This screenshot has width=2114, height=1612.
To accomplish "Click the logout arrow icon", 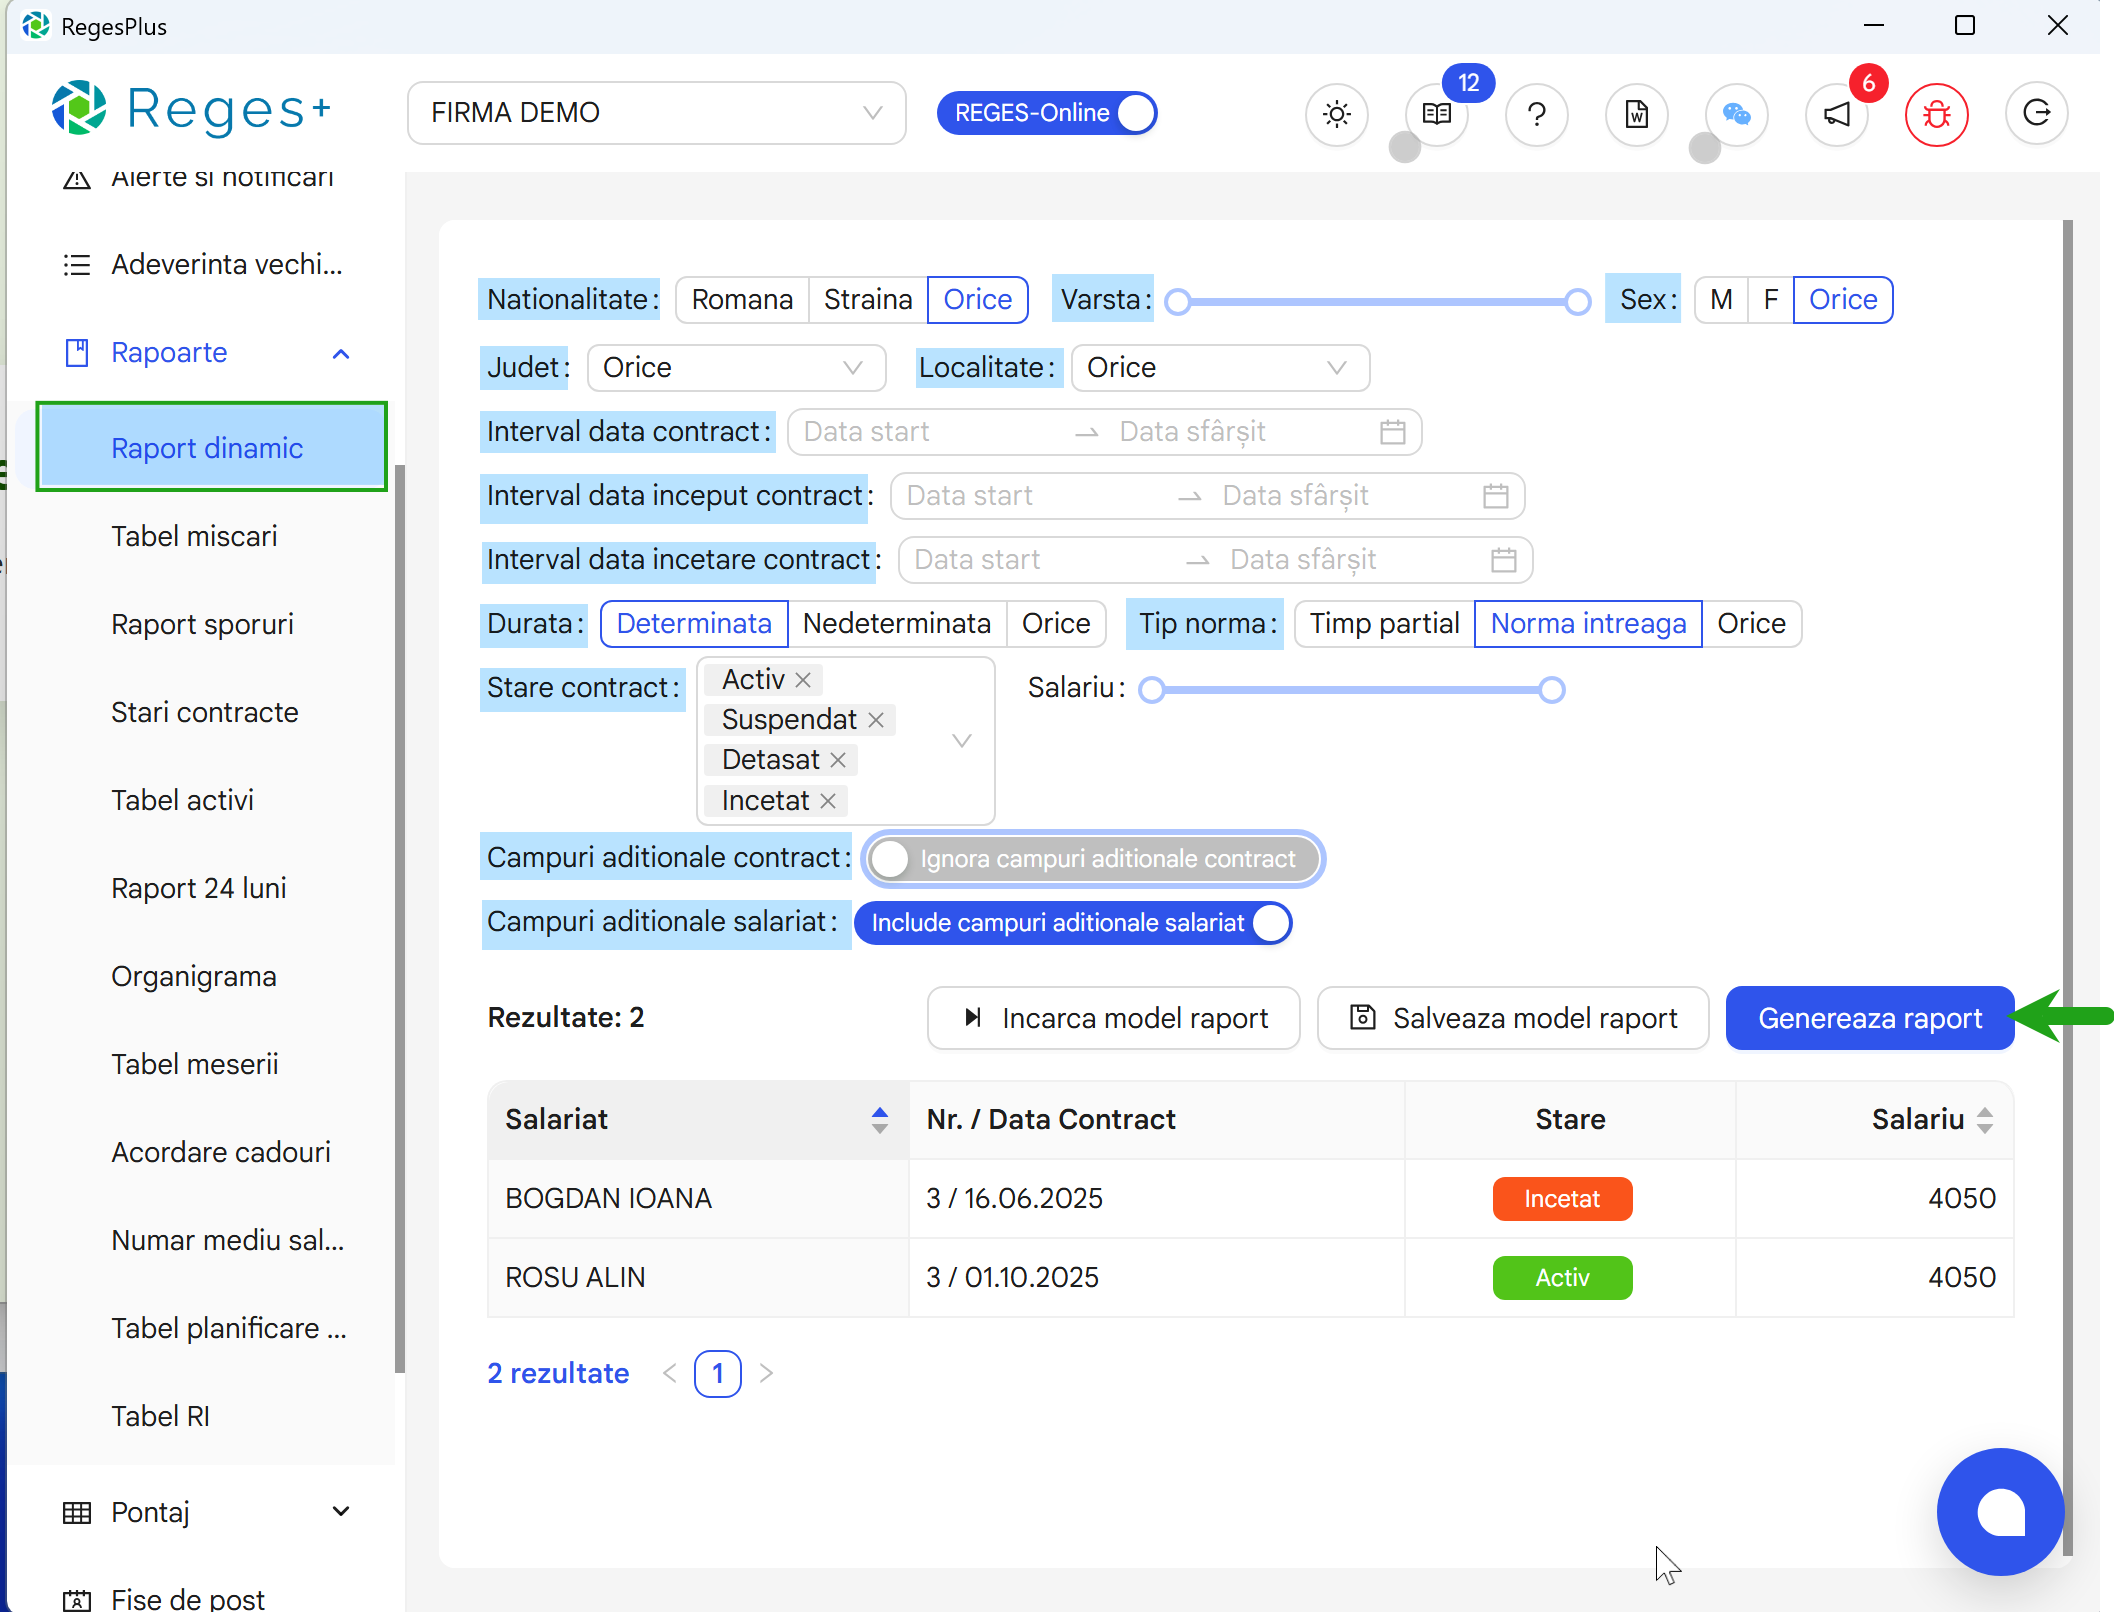I will [x=2037, y=114].
